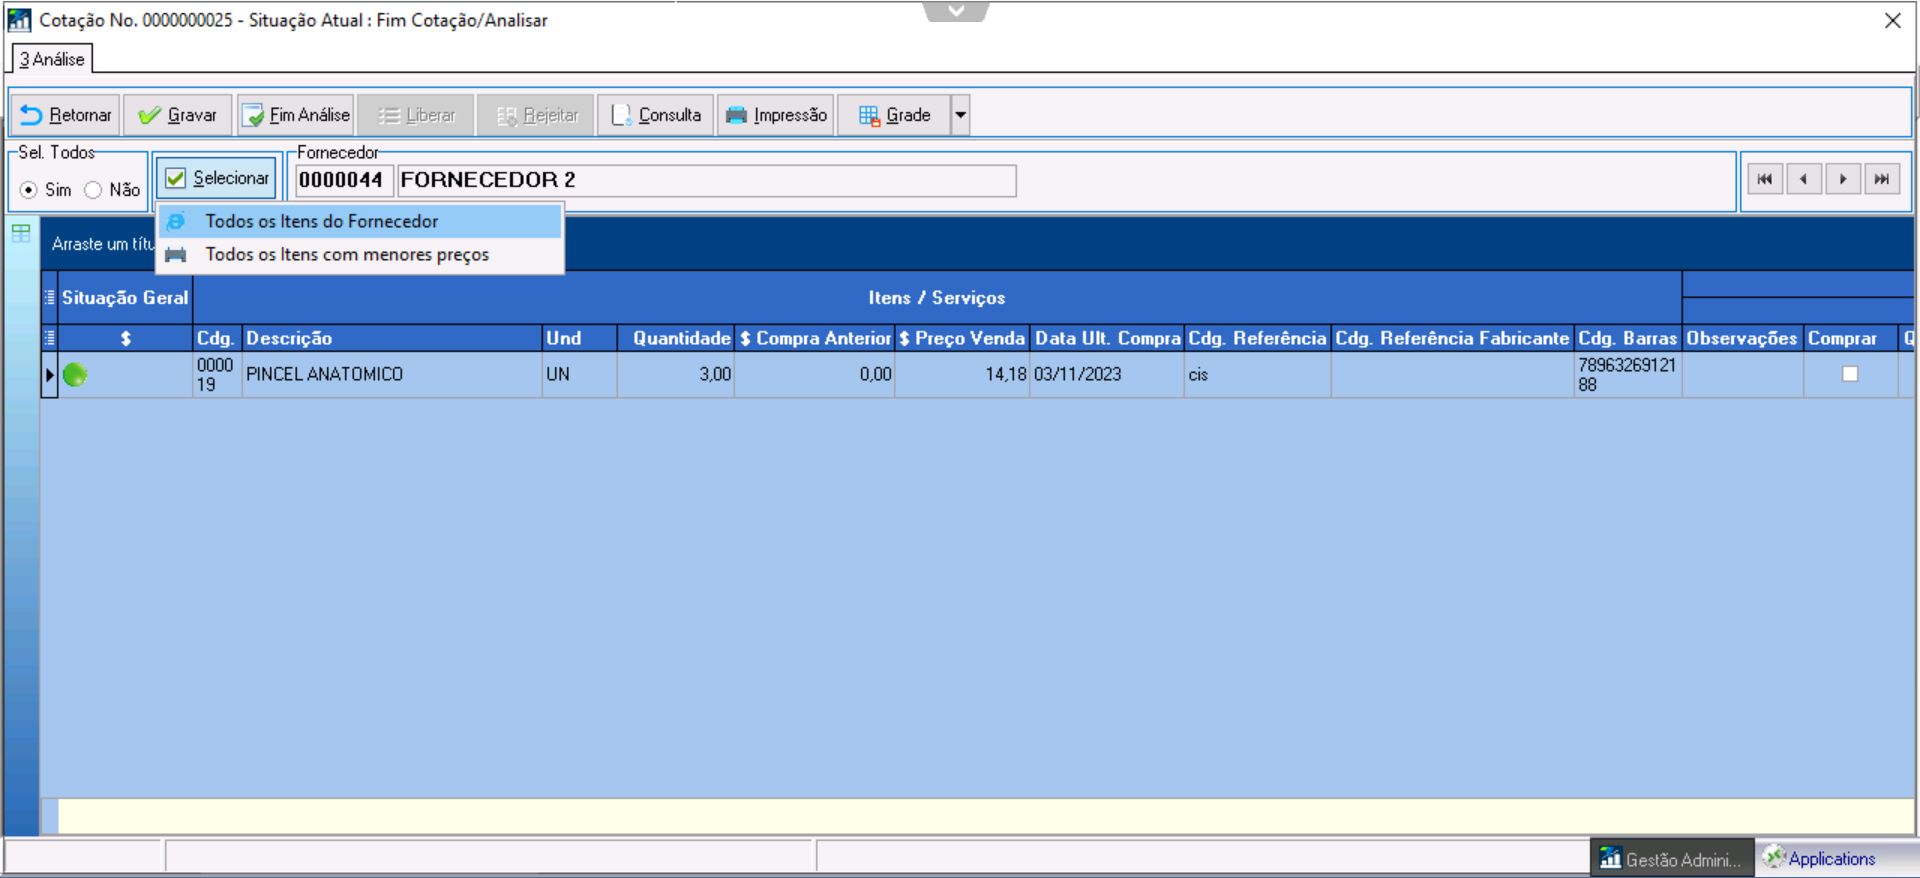Sort by the Data Ult. Compra column header
The height and width of the screenshot is (878, 1920).
(1107, 338)
